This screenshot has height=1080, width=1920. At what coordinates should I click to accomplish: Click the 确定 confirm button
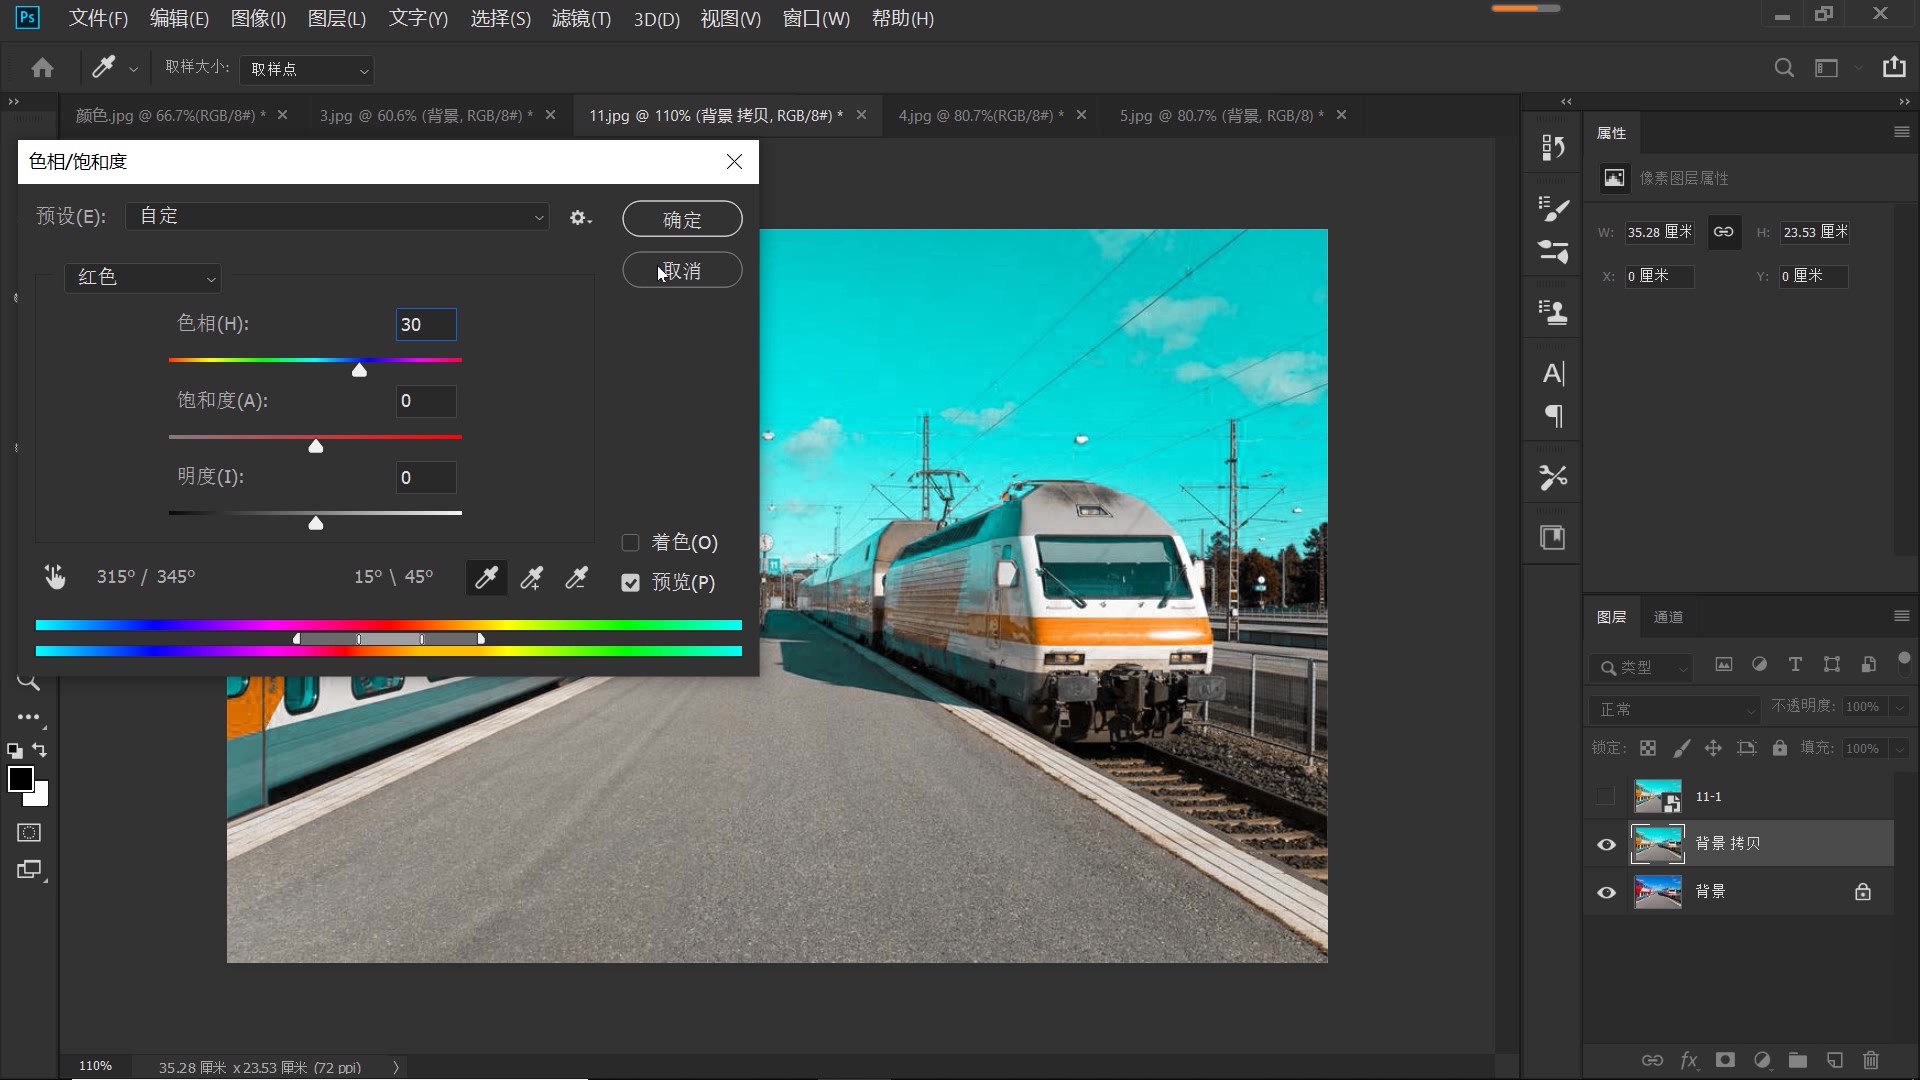(x=681, y=219)
